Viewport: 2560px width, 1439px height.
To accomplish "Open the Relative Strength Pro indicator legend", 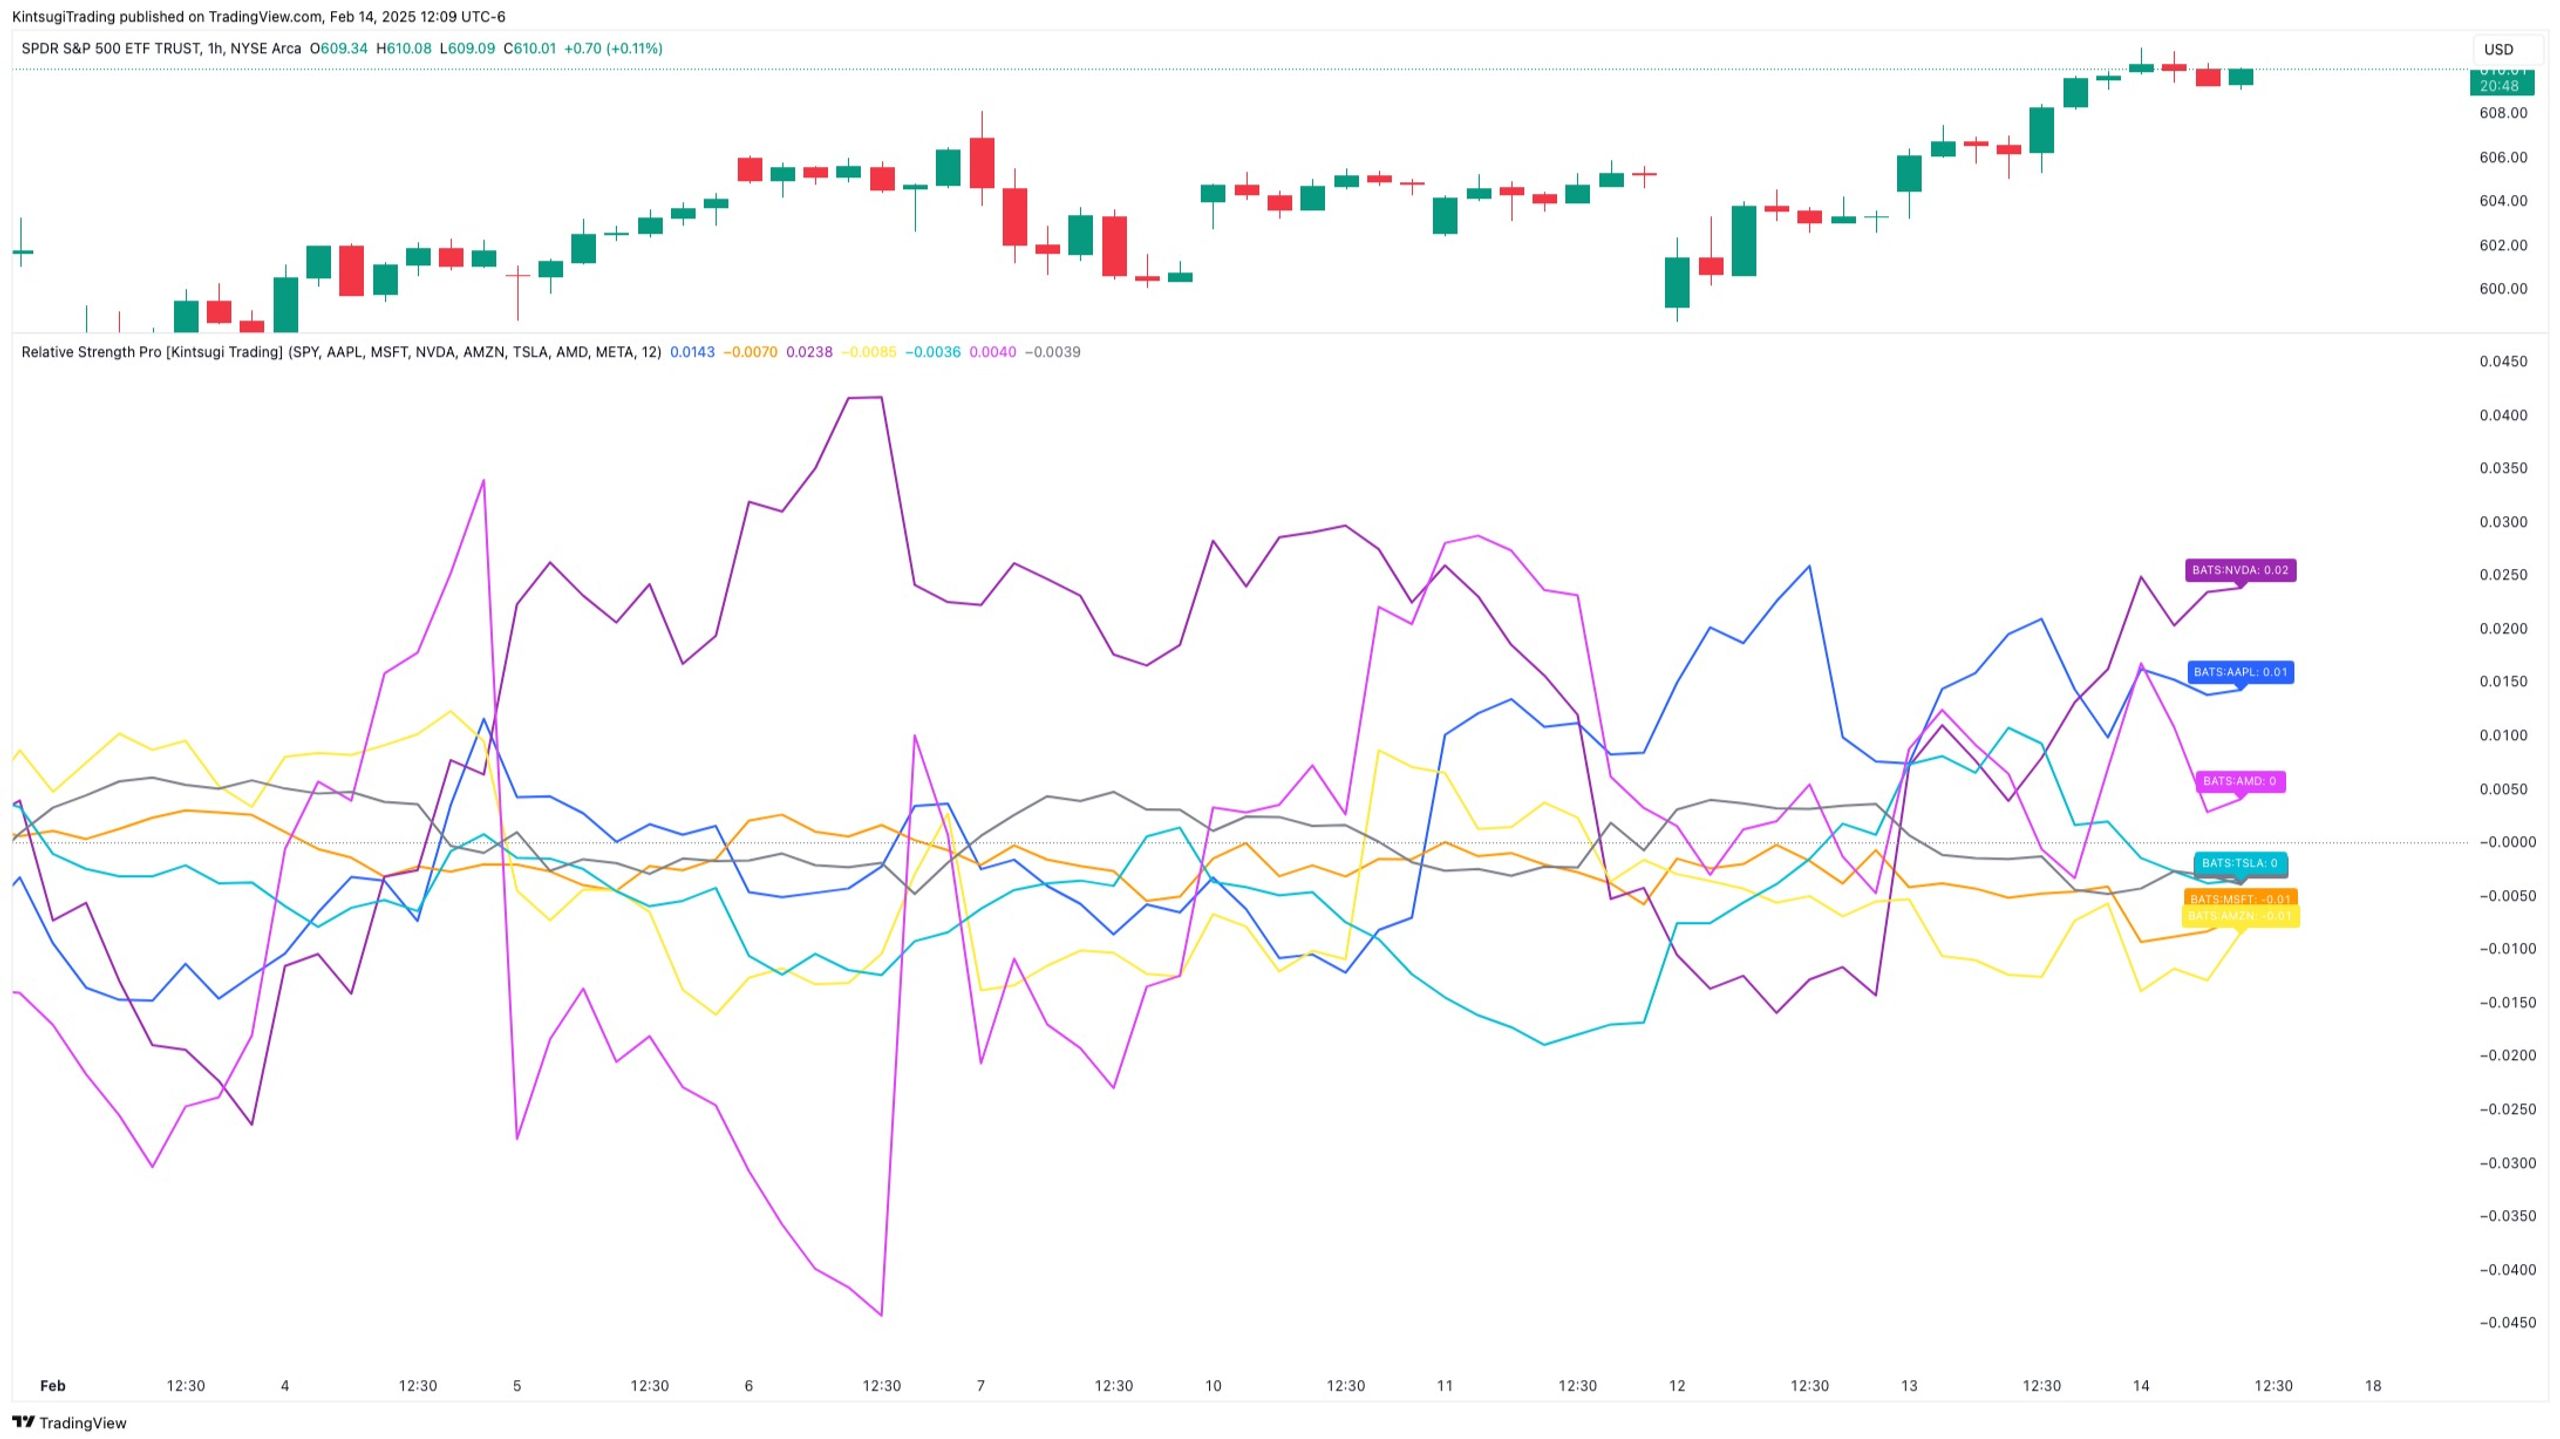I will click(x=341, y=352).
